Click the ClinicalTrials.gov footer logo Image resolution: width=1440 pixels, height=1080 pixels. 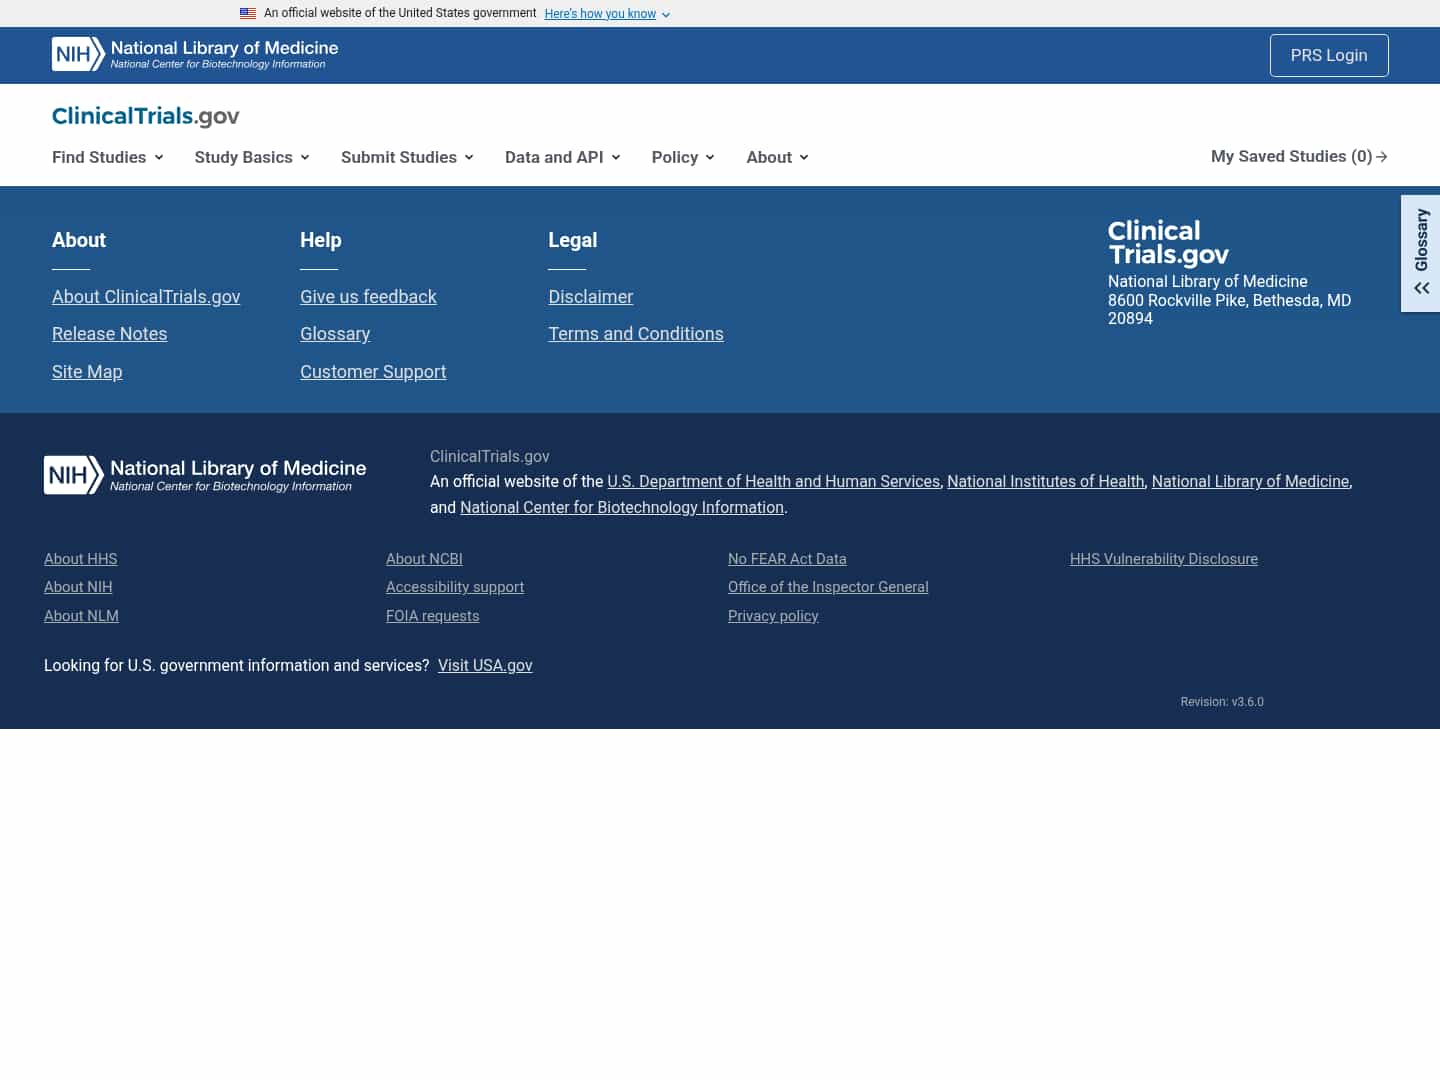pyautogui.click(x=1168, y=243)
